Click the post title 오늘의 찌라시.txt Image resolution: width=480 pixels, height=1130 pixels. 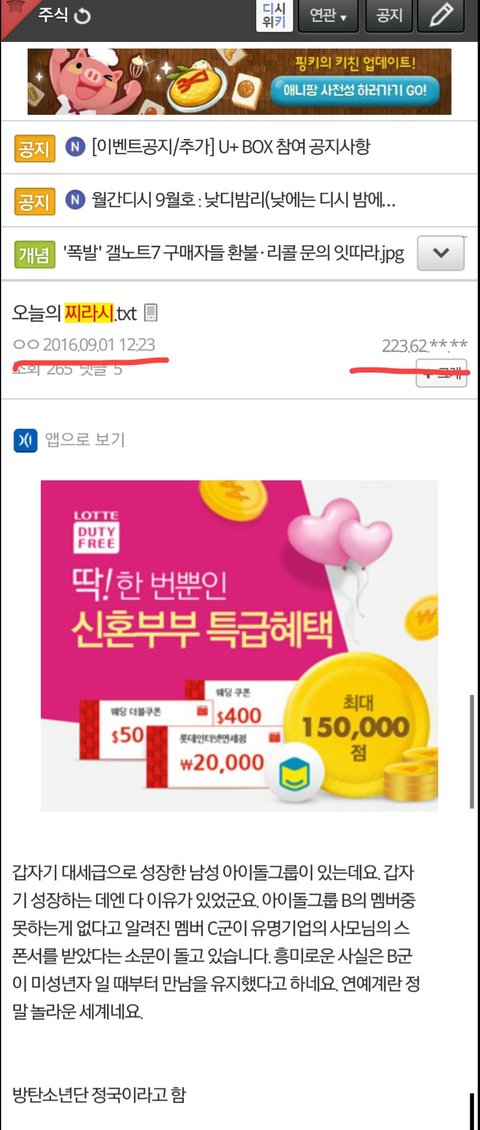(x=74, y=313)
